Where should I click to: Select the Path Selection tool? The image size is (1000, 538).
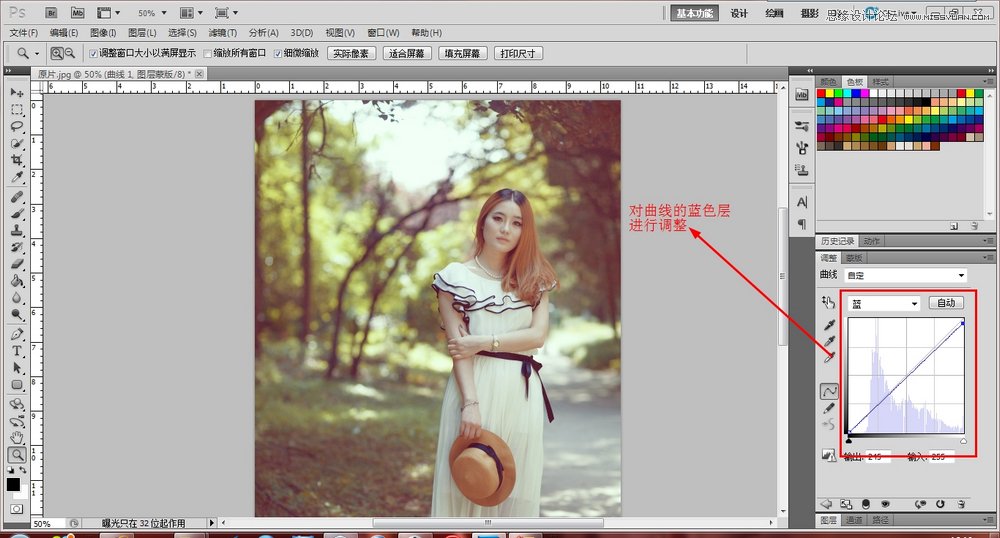point(17,368)
